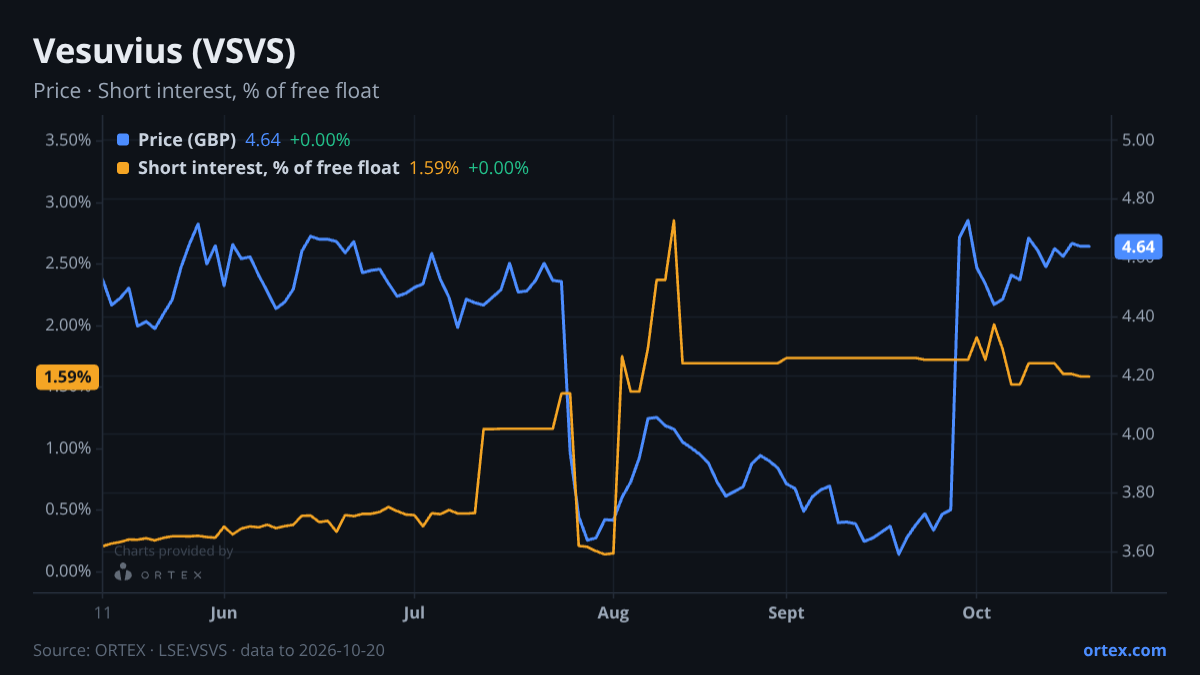
Task: Click the Sept x-axis label
Action: pyautogui.click(x=787, y=612)
